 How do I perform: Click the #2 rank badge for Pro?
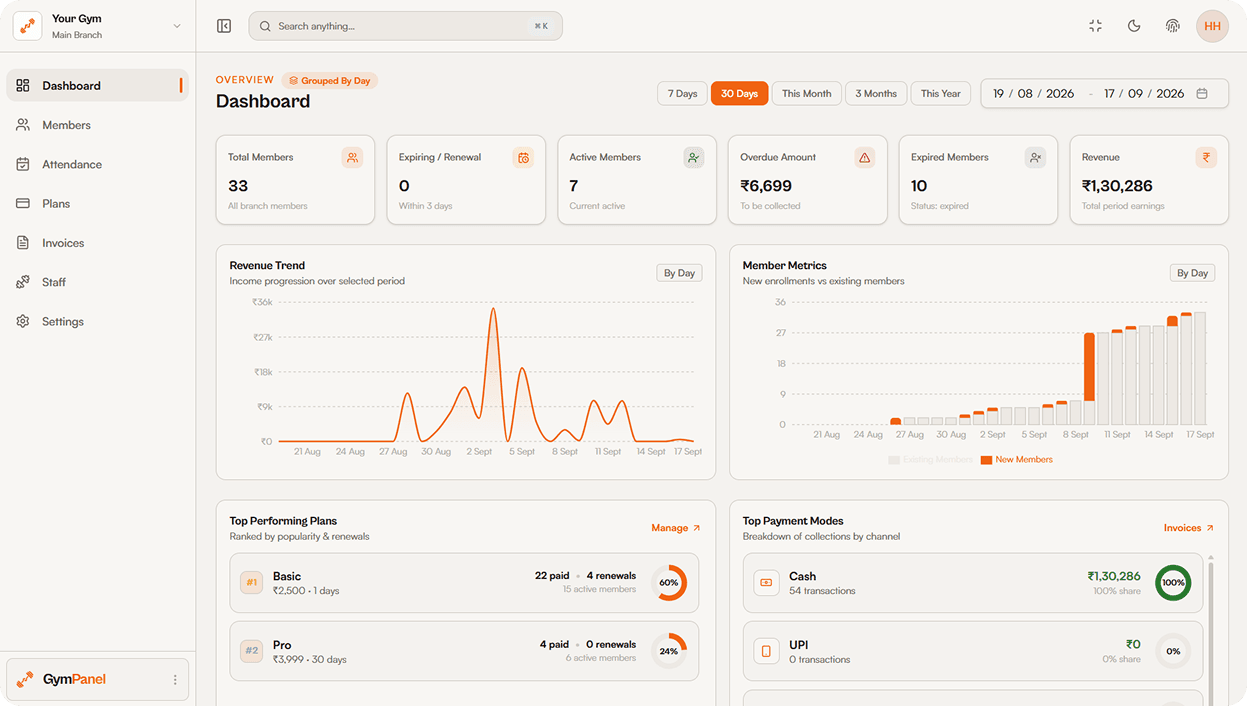click(251, 651)
